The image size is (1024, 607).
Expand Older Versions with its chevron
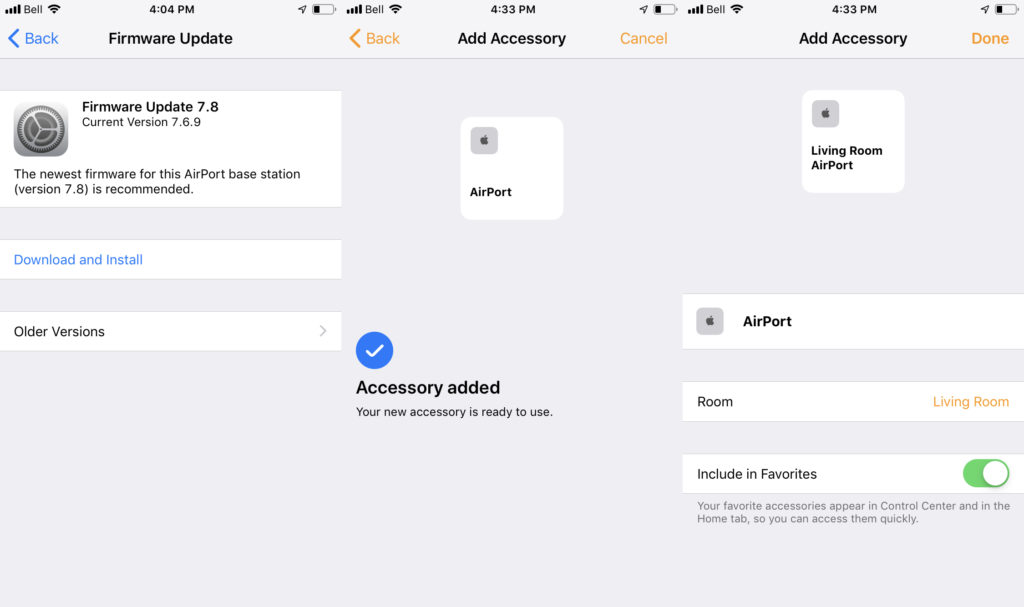pos(323,331)
